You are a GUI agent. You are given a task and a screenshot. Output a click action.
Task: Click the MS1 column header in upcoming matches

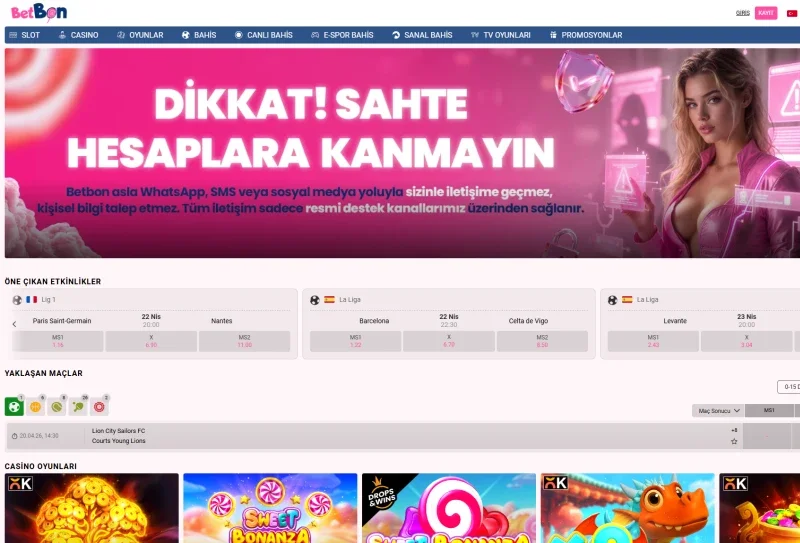pos(769,411)
